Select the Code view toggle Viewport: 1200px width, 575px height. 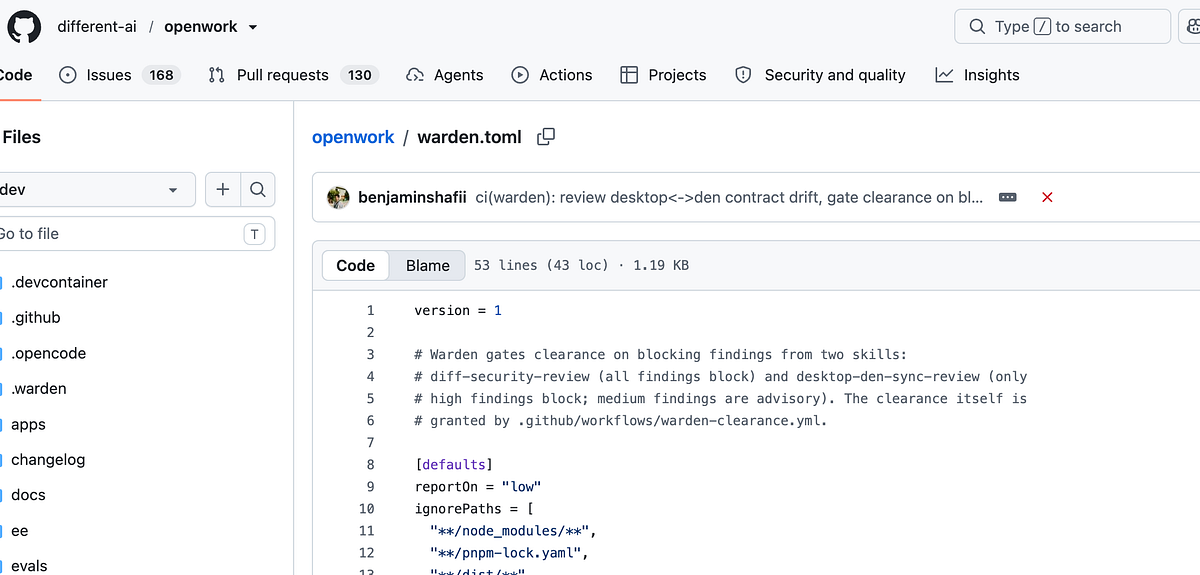pyautogui.click(x=356, y=265)
